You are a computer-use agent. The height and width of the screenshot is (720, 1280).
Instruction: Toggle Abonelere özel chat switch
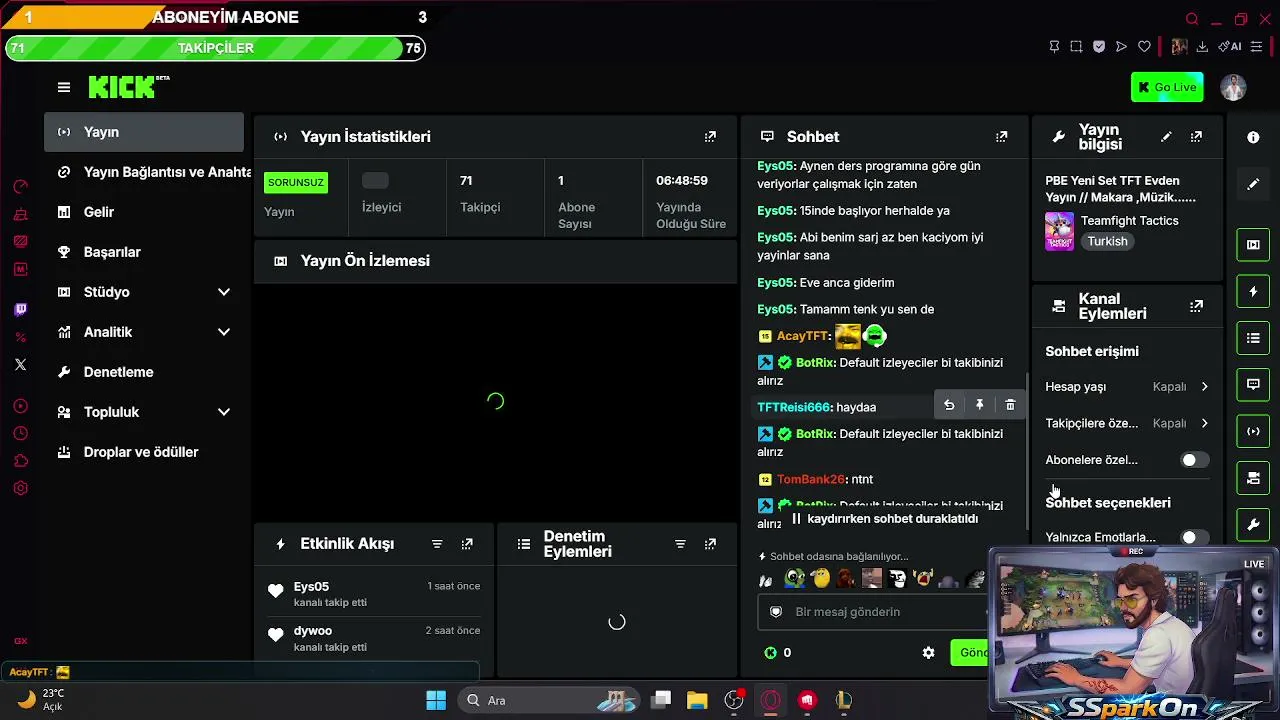pos(1195,460)
